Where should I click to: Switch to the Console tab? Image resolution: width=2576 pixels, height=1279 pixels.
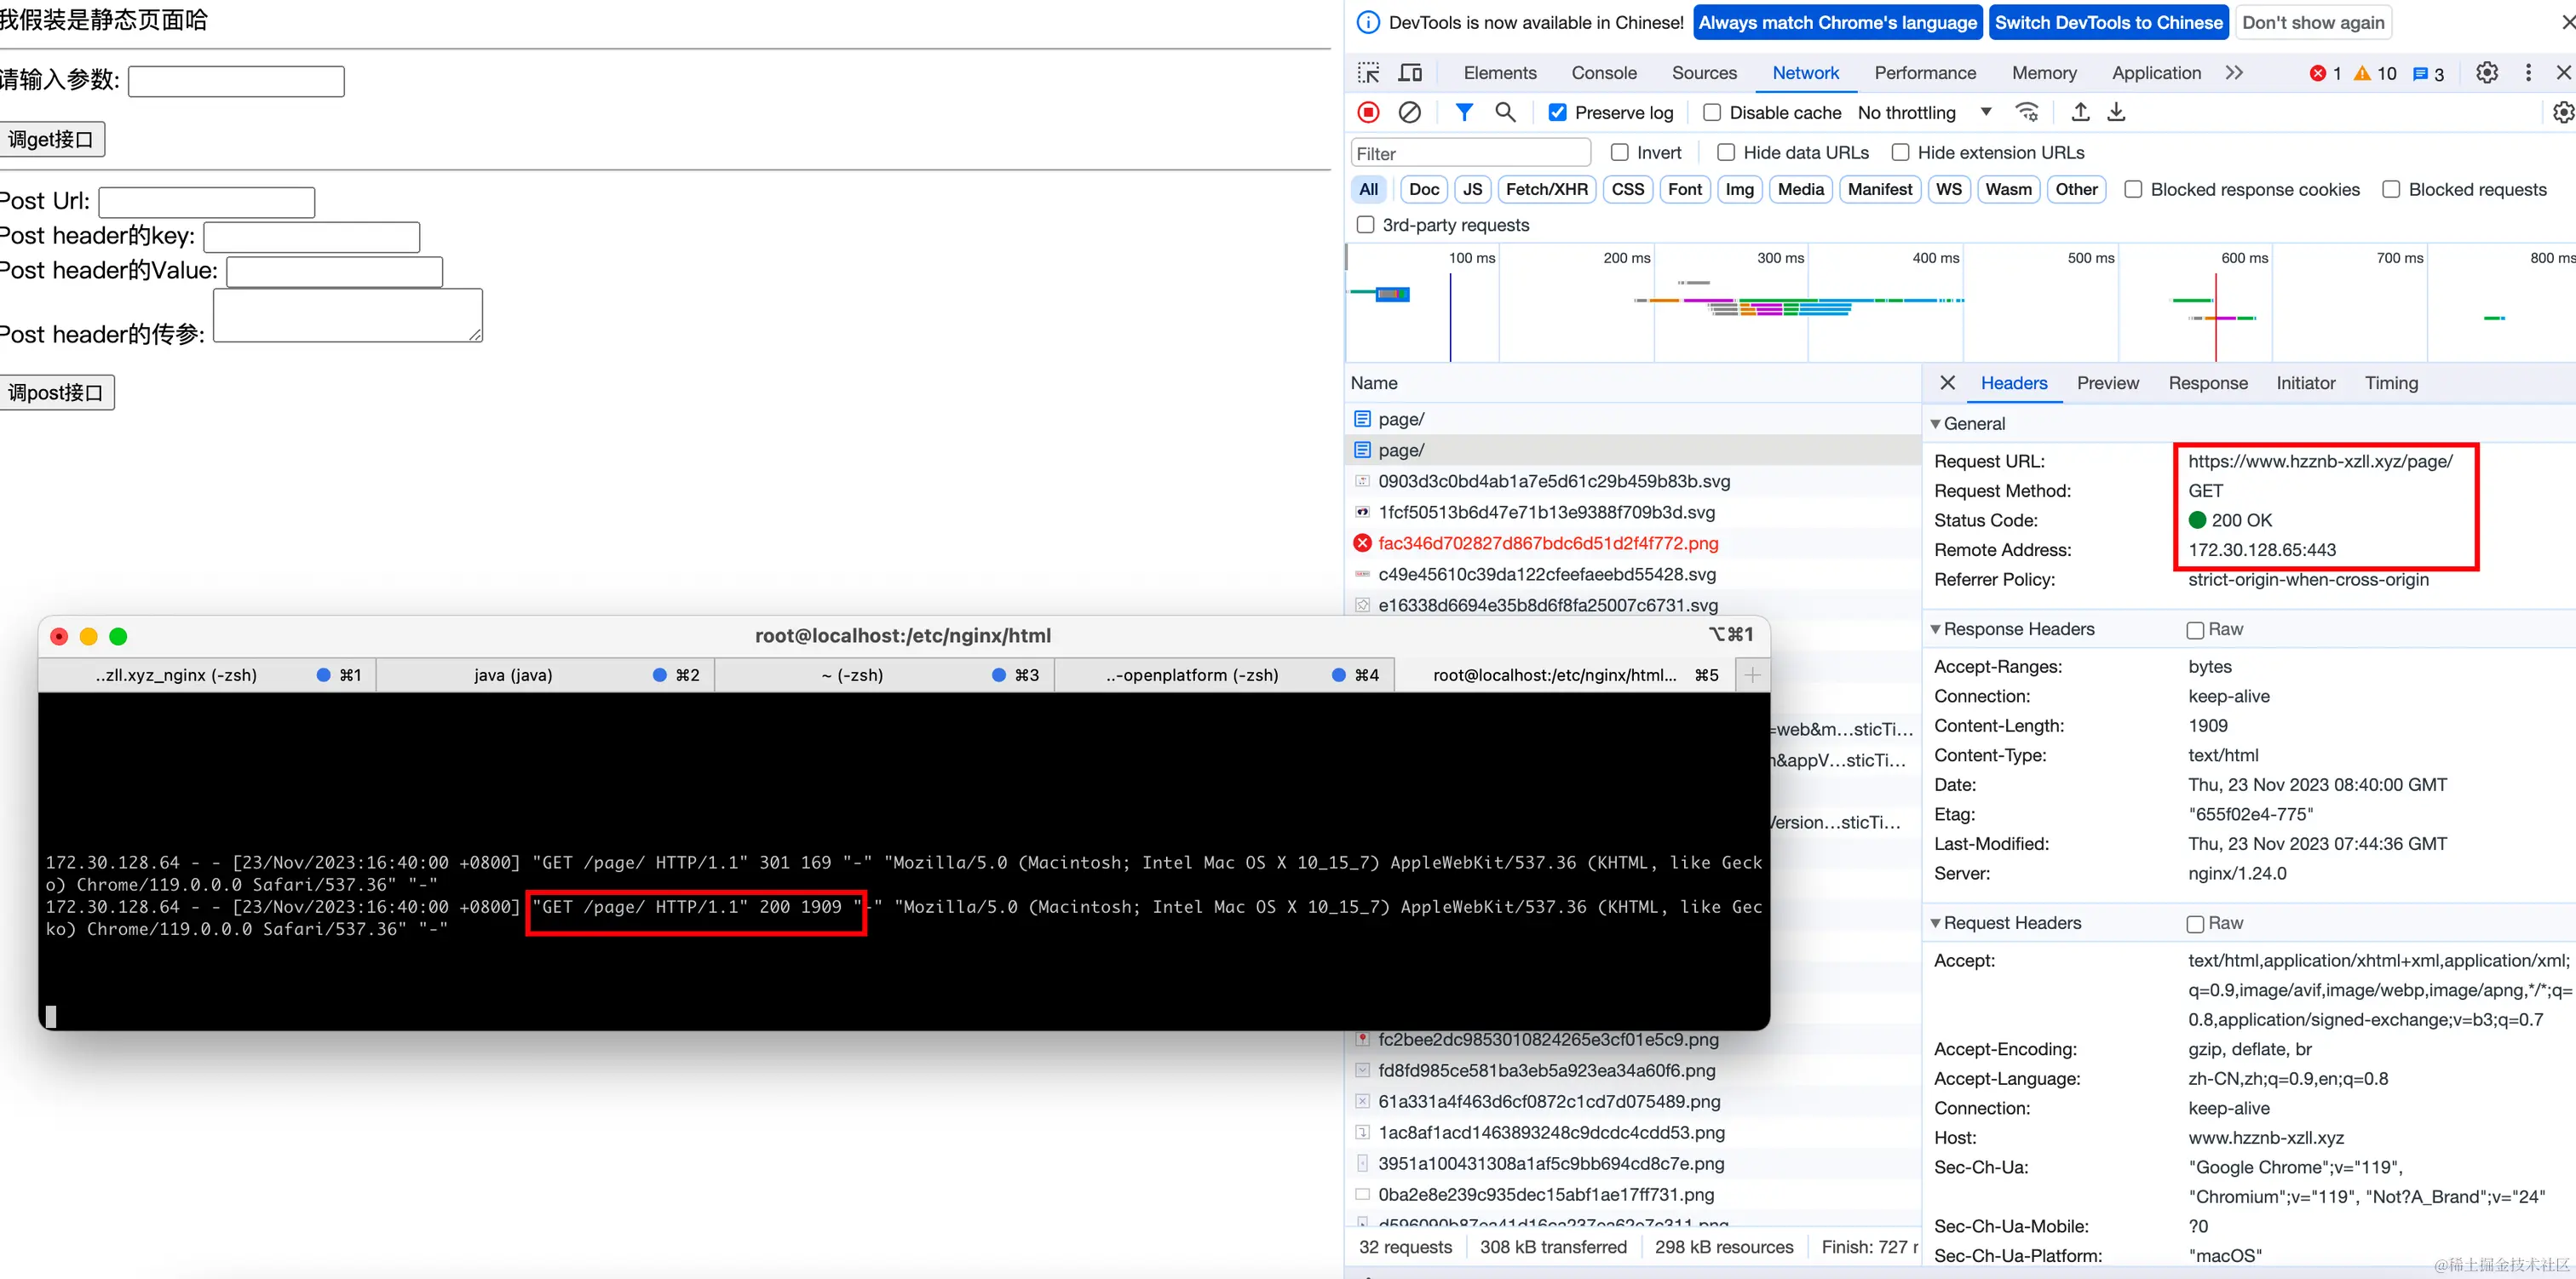(1603, 73)
